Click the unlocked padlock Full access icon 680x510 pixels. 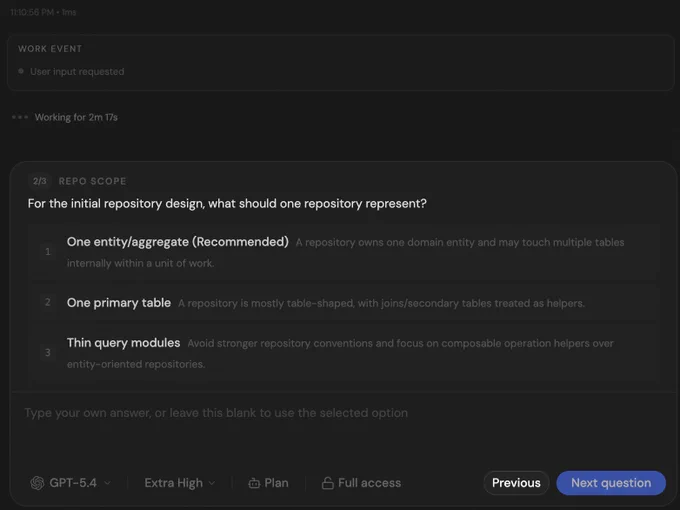point(328,483)
